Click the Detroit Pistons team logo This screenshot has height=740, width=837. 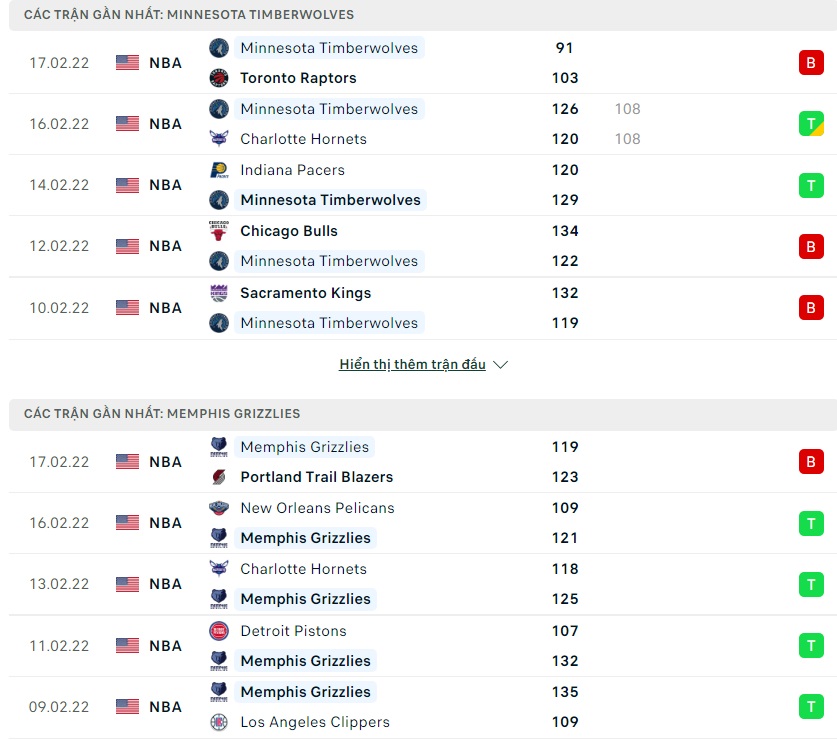[x=219, y=631]
